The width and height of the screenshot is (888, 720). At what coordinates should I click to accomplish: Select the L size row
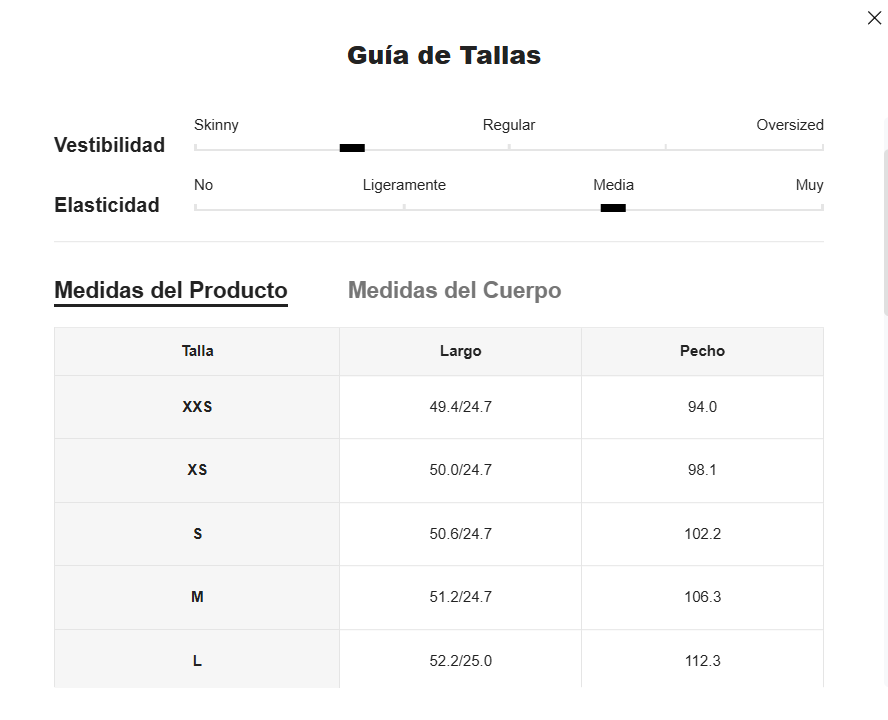197,661
